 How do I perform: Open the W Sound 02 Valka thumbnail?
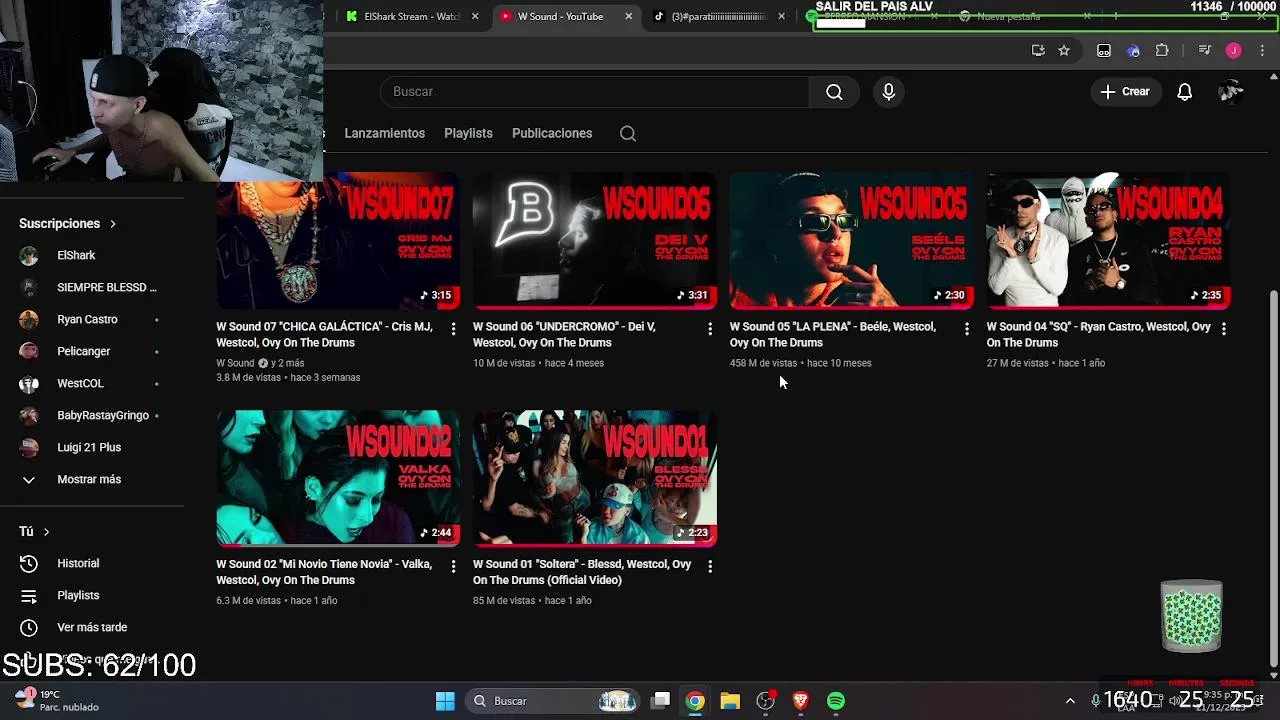[x=338, y=478]
